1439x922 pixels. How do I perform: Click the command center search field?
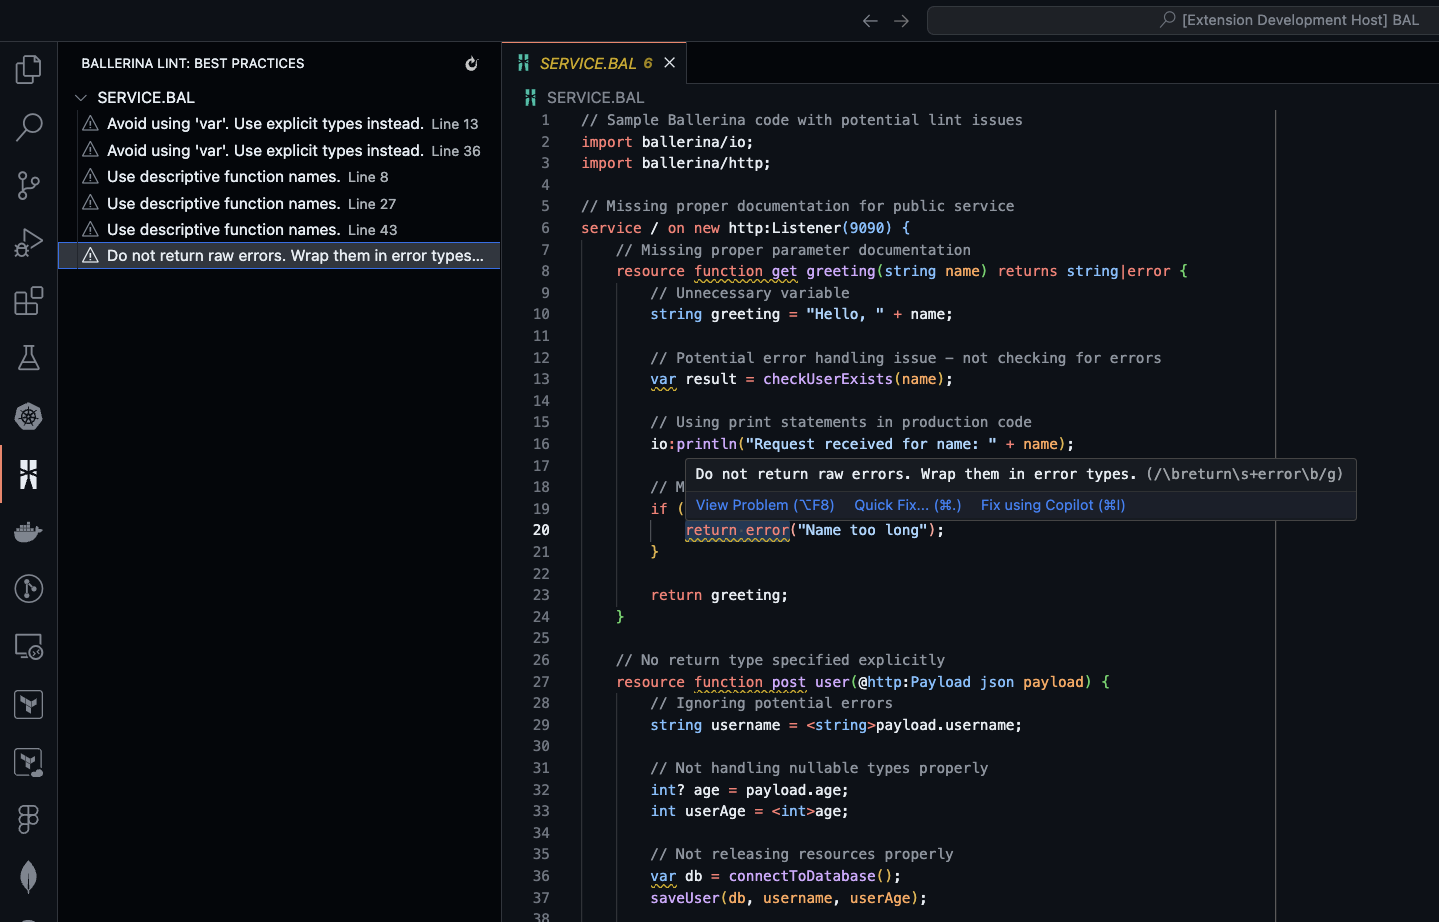point(1182,20)
